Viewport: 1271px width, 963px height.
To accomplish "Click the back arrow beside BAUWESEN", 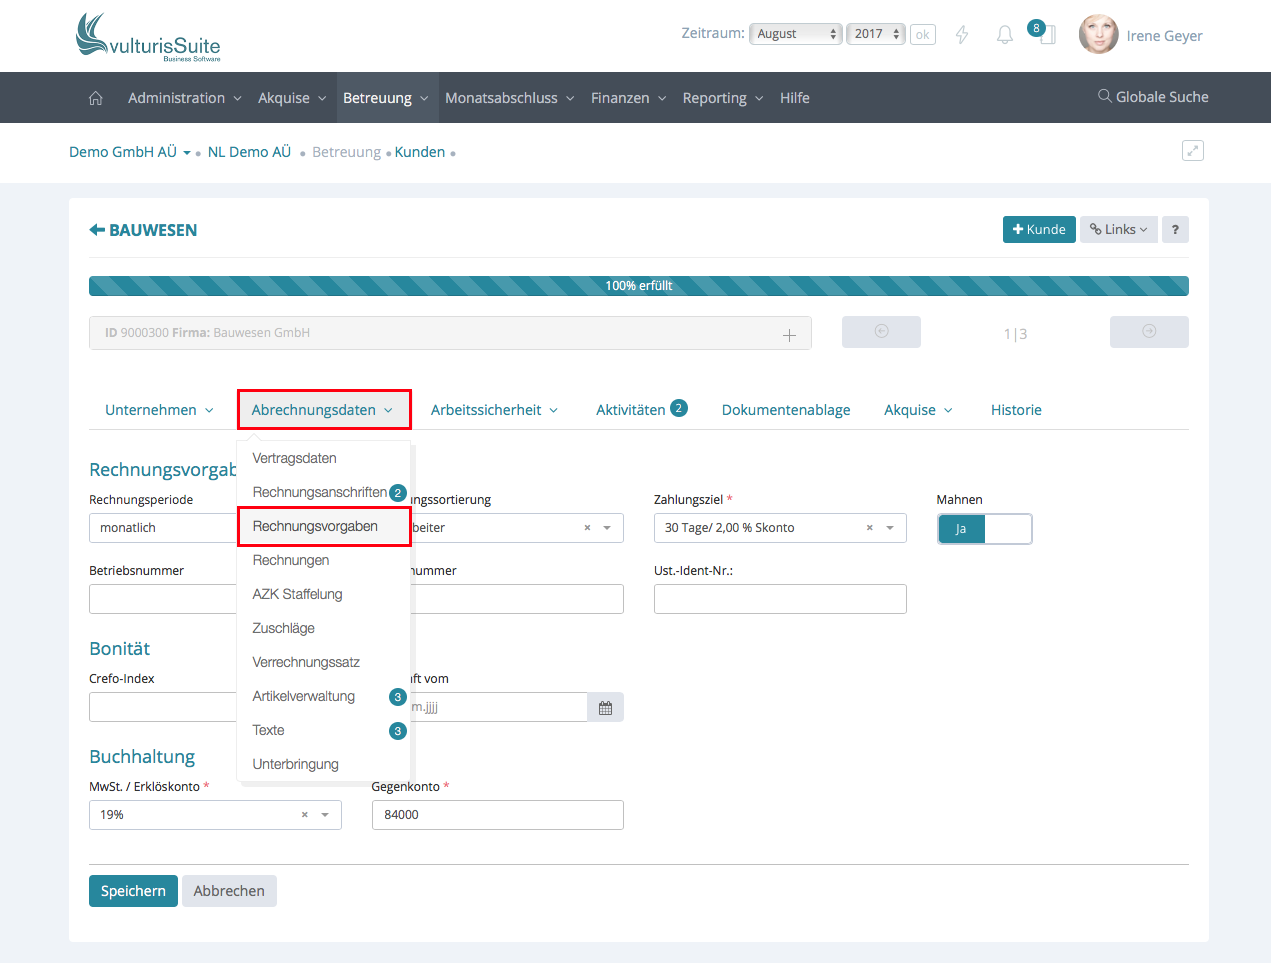I will [97, 230].
